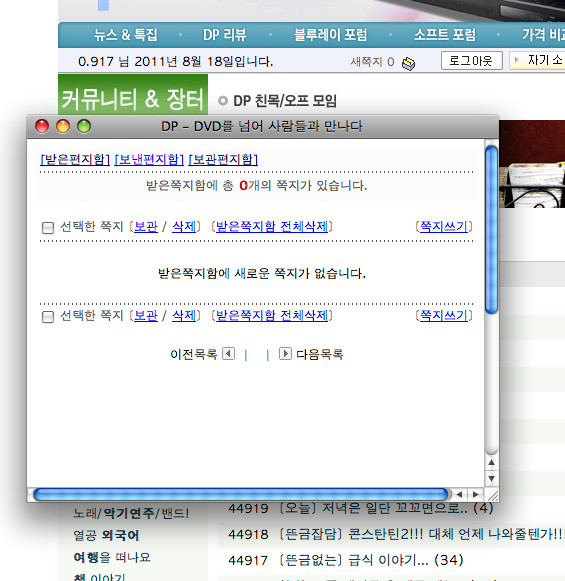Image resolution: width=565 pixels, height=581 pixels.
Task: Click the photo thumbnail behind the popup
Action: [532, 164]
